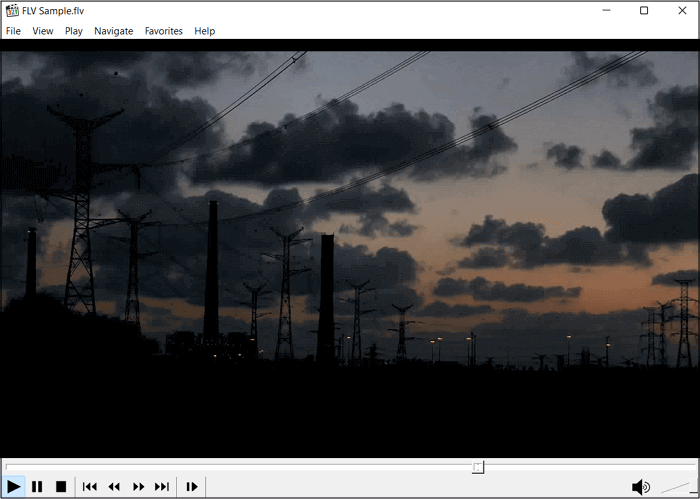Skip to the previous file
The height and width of the screenshot is (499, 700).
pos(90,487)
